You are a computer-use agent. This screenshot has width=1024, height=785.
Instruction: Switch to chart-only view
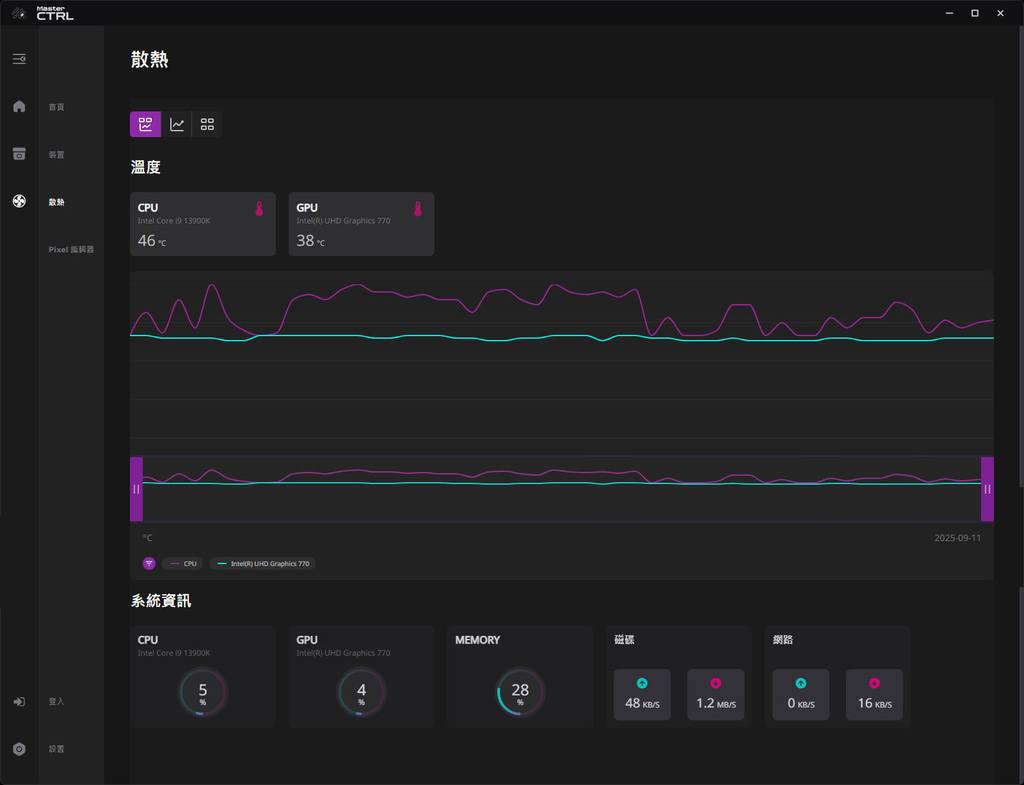(176, 124)
